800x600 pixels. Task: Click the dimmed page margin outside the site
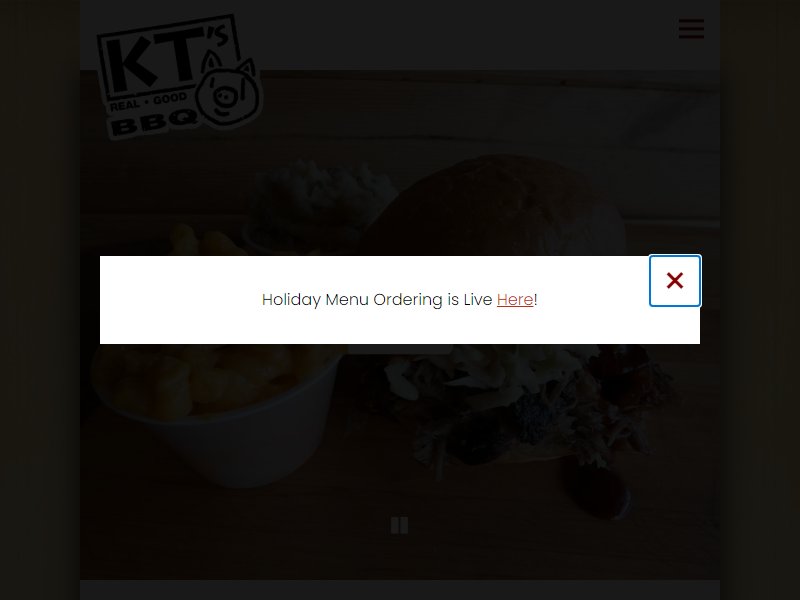pos(40,300)
